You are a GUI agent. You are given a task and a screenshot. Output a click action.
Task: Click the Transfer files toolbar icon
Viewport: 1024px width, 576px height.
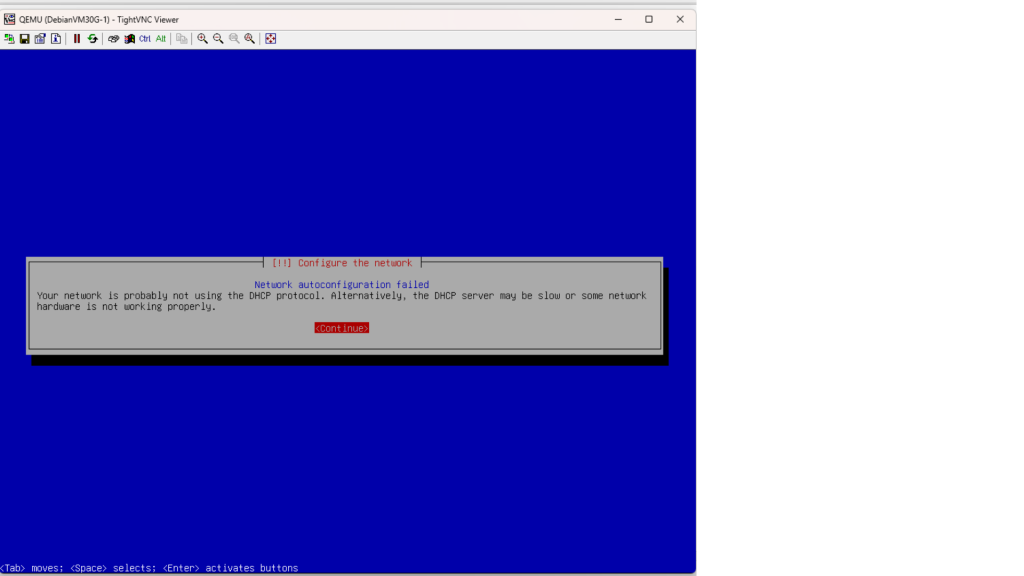tap(182, 39)
